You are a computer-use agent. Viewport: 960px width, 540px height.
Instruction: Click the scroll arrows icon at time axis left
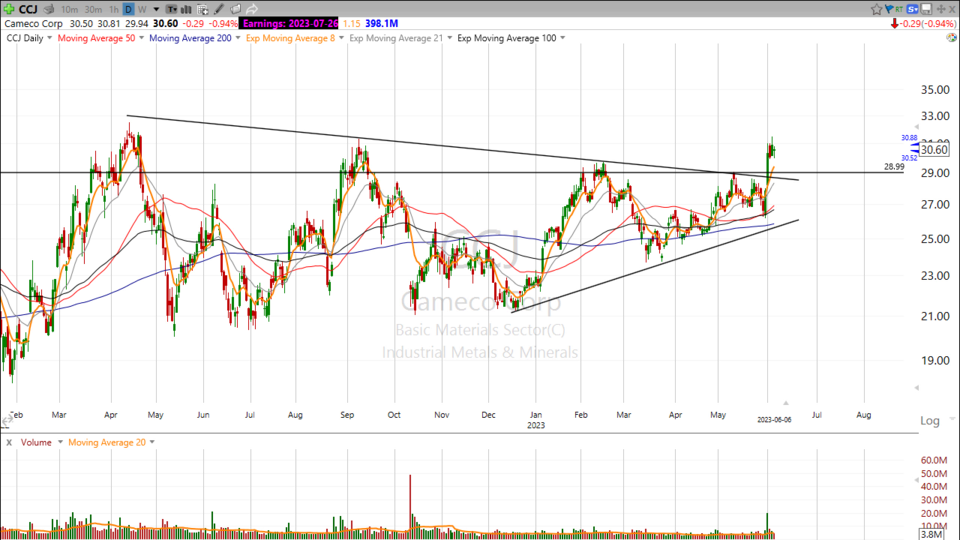click(x=7, y=421)
